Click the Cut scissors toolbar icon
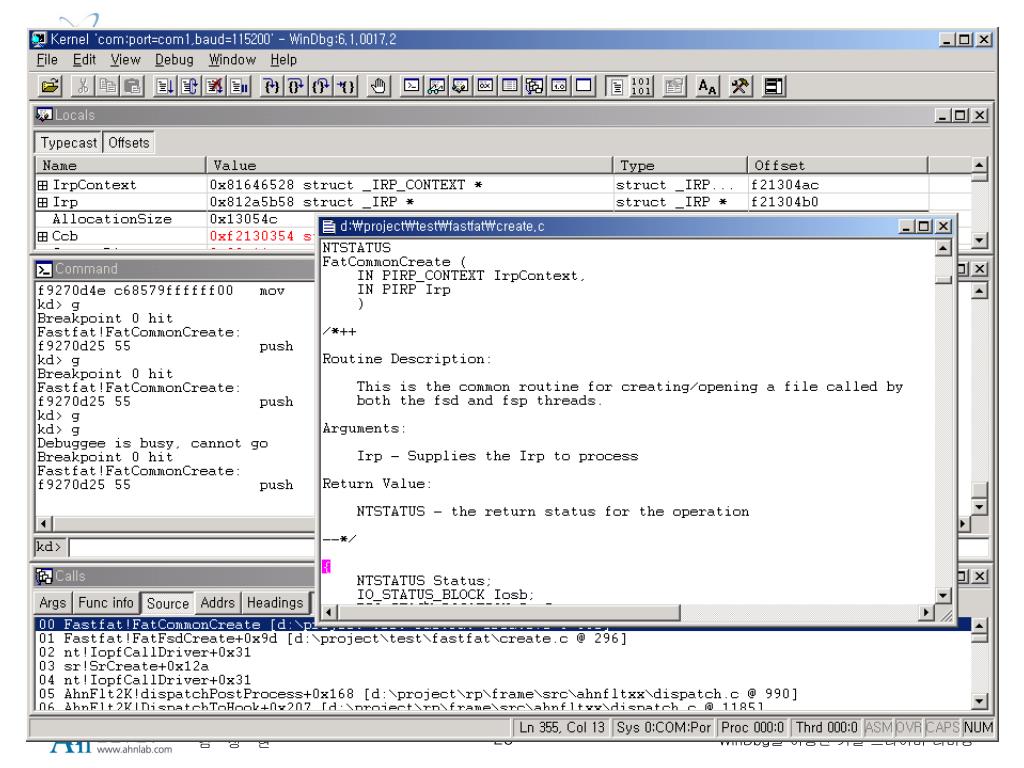Screen dimensions: 1024x768 83,86
